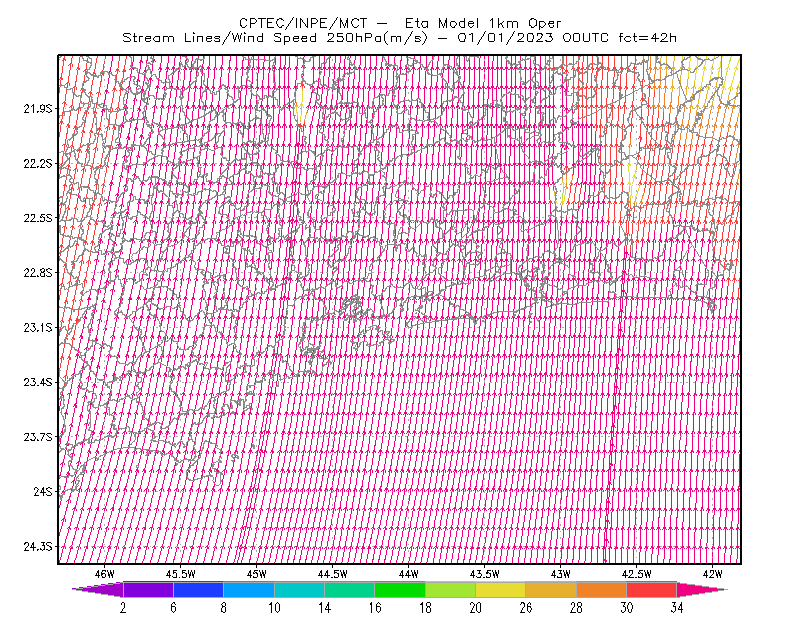Select the dark blue colorbar segment
This screenshot has width=800, height=618.
point(198,589)
